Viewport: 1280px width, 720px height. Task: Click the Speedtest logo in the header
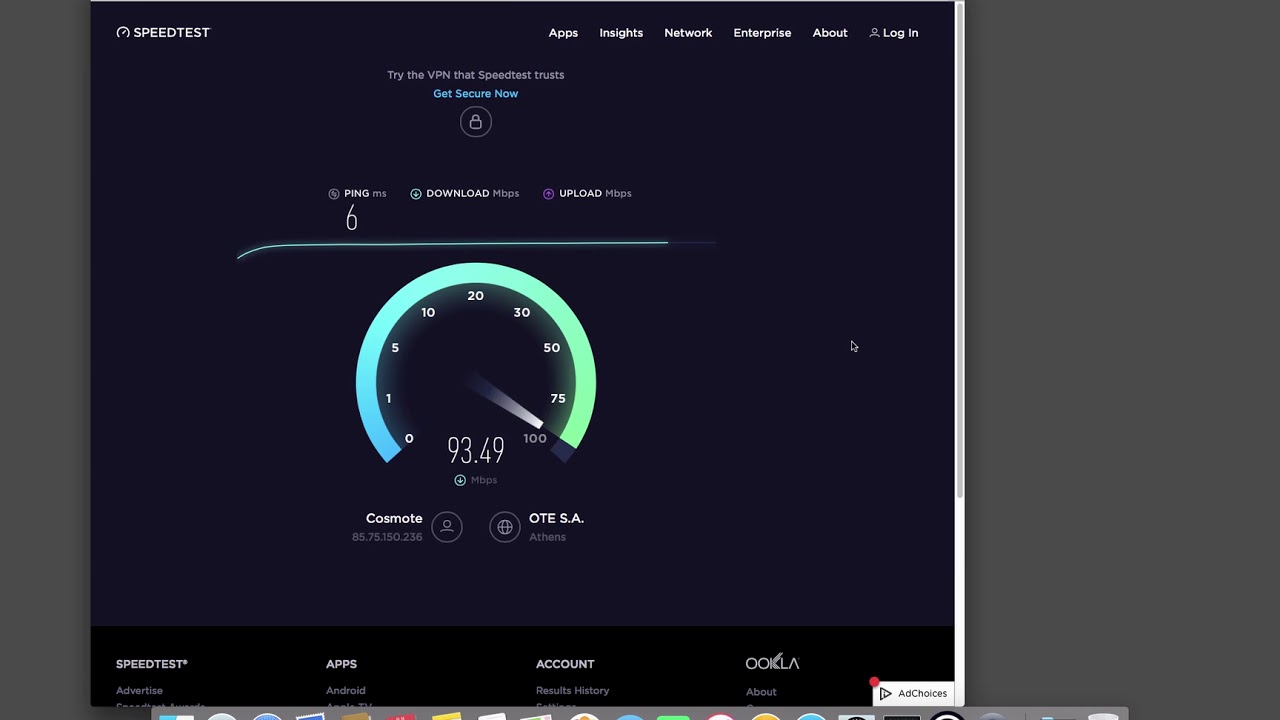[x=163, y=33]
